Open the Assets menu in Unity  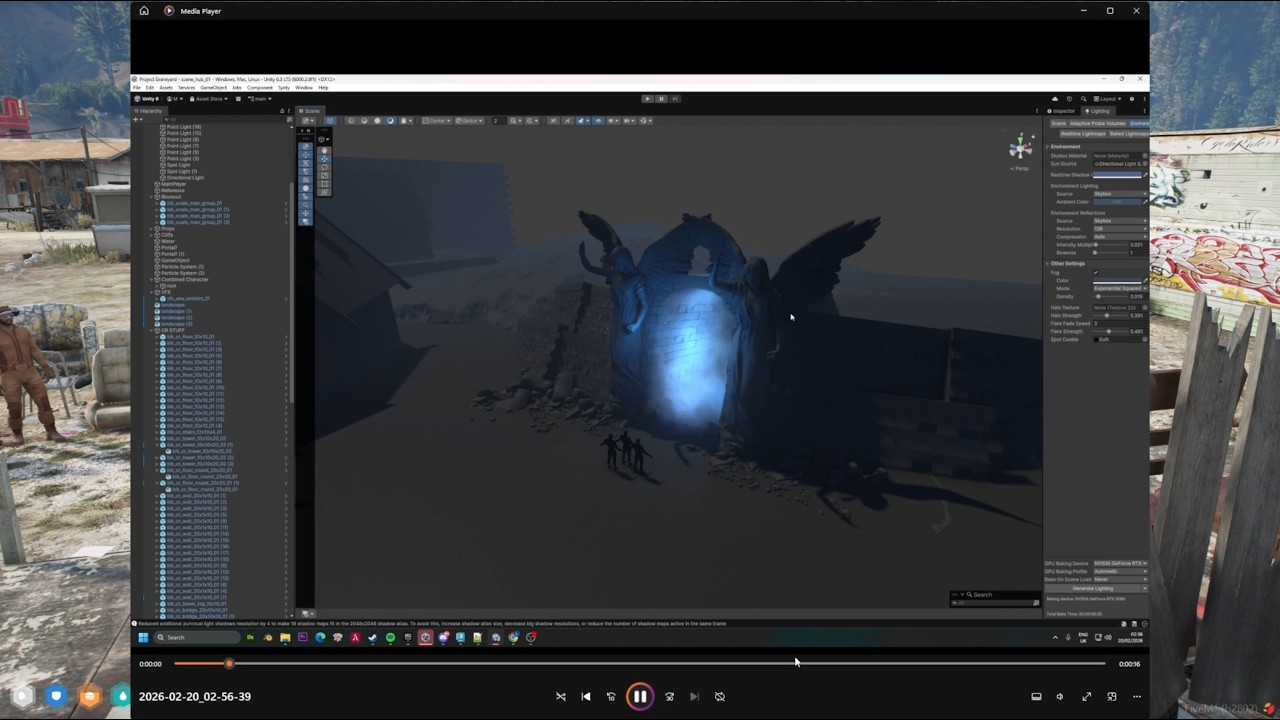coord(166,88)
